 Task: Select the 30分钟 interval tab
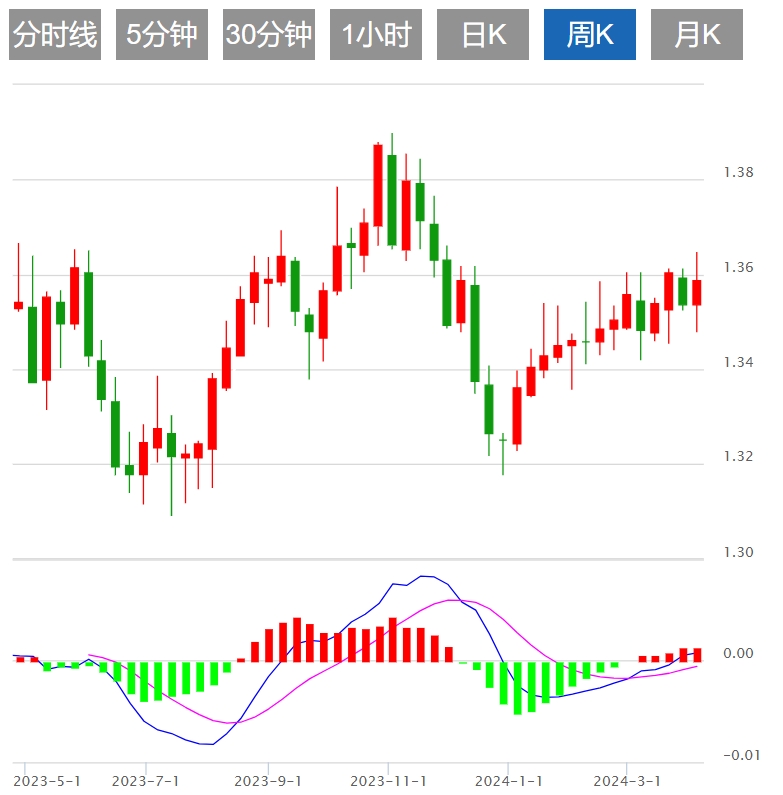click(x=269, y=34)
